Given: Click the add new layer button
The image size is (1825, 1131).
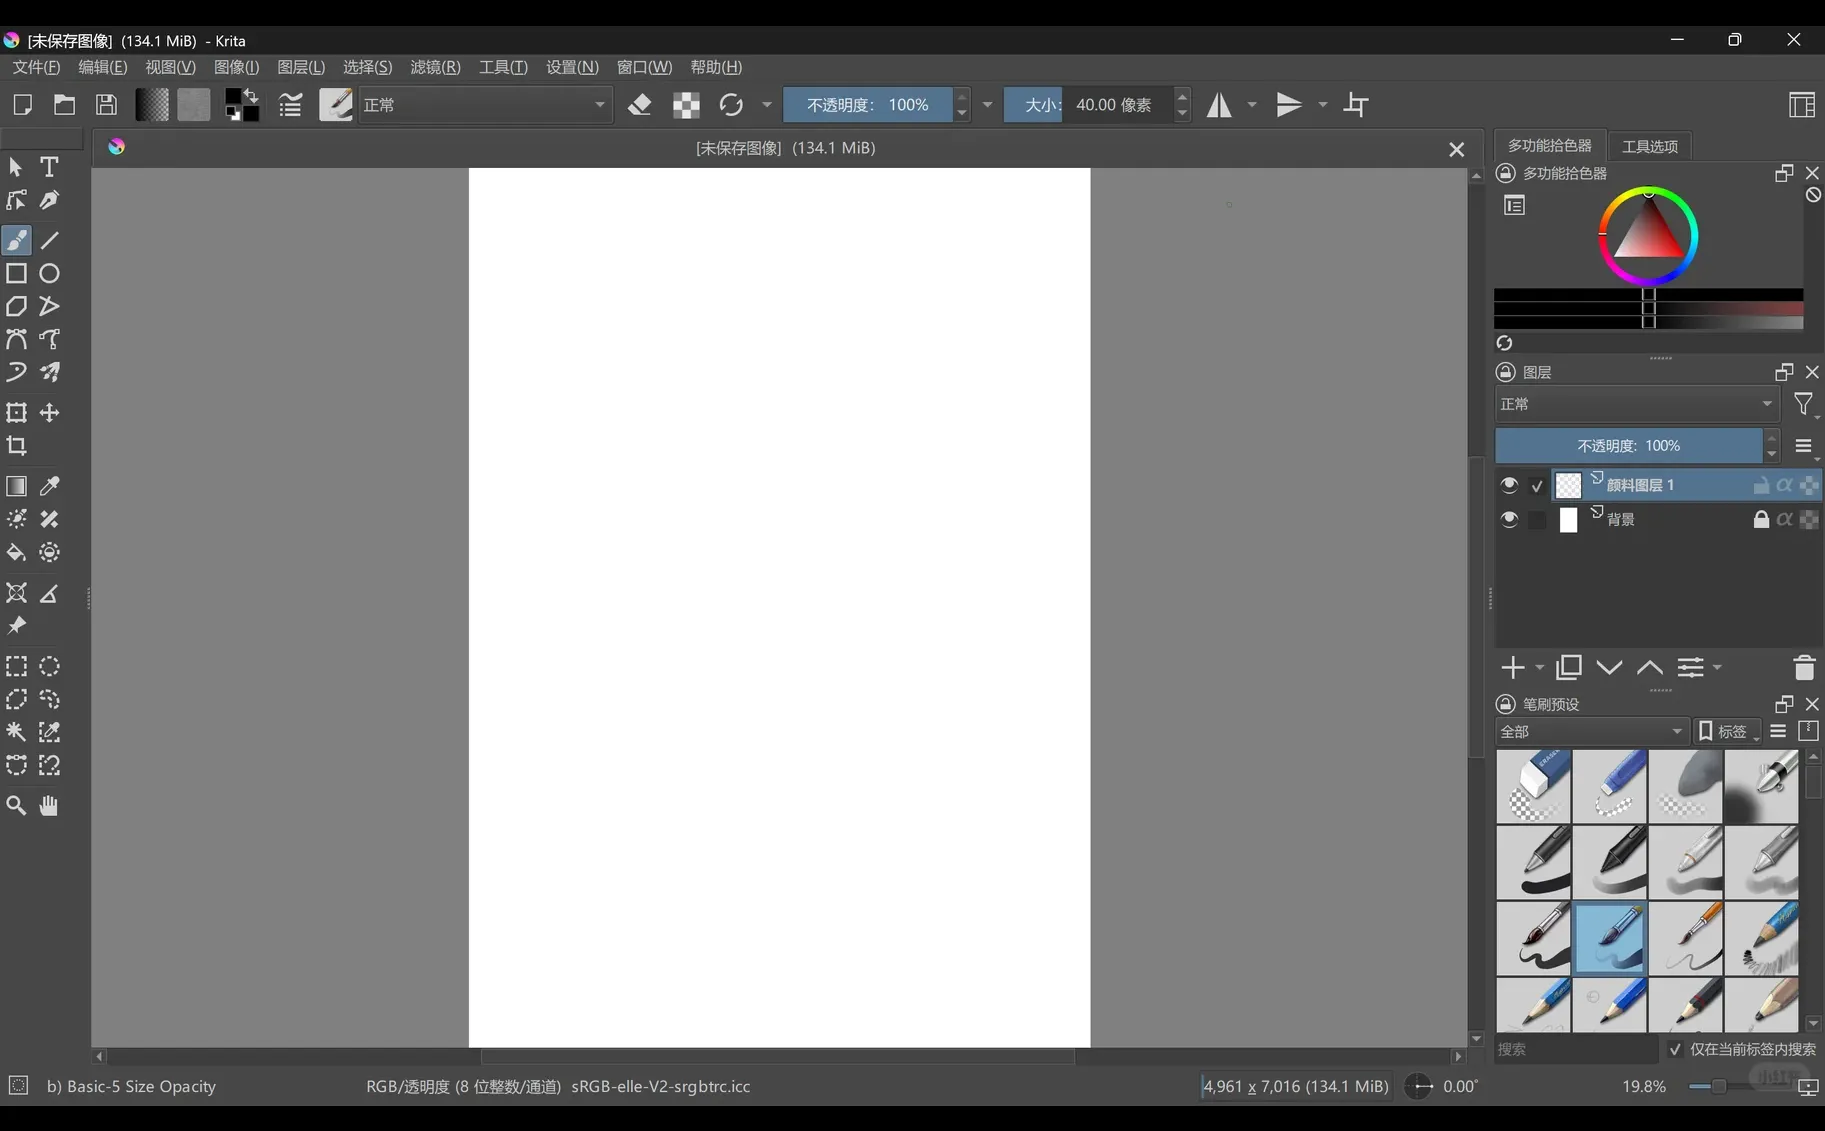Looking at the screenshot, I should point(1513,667).
